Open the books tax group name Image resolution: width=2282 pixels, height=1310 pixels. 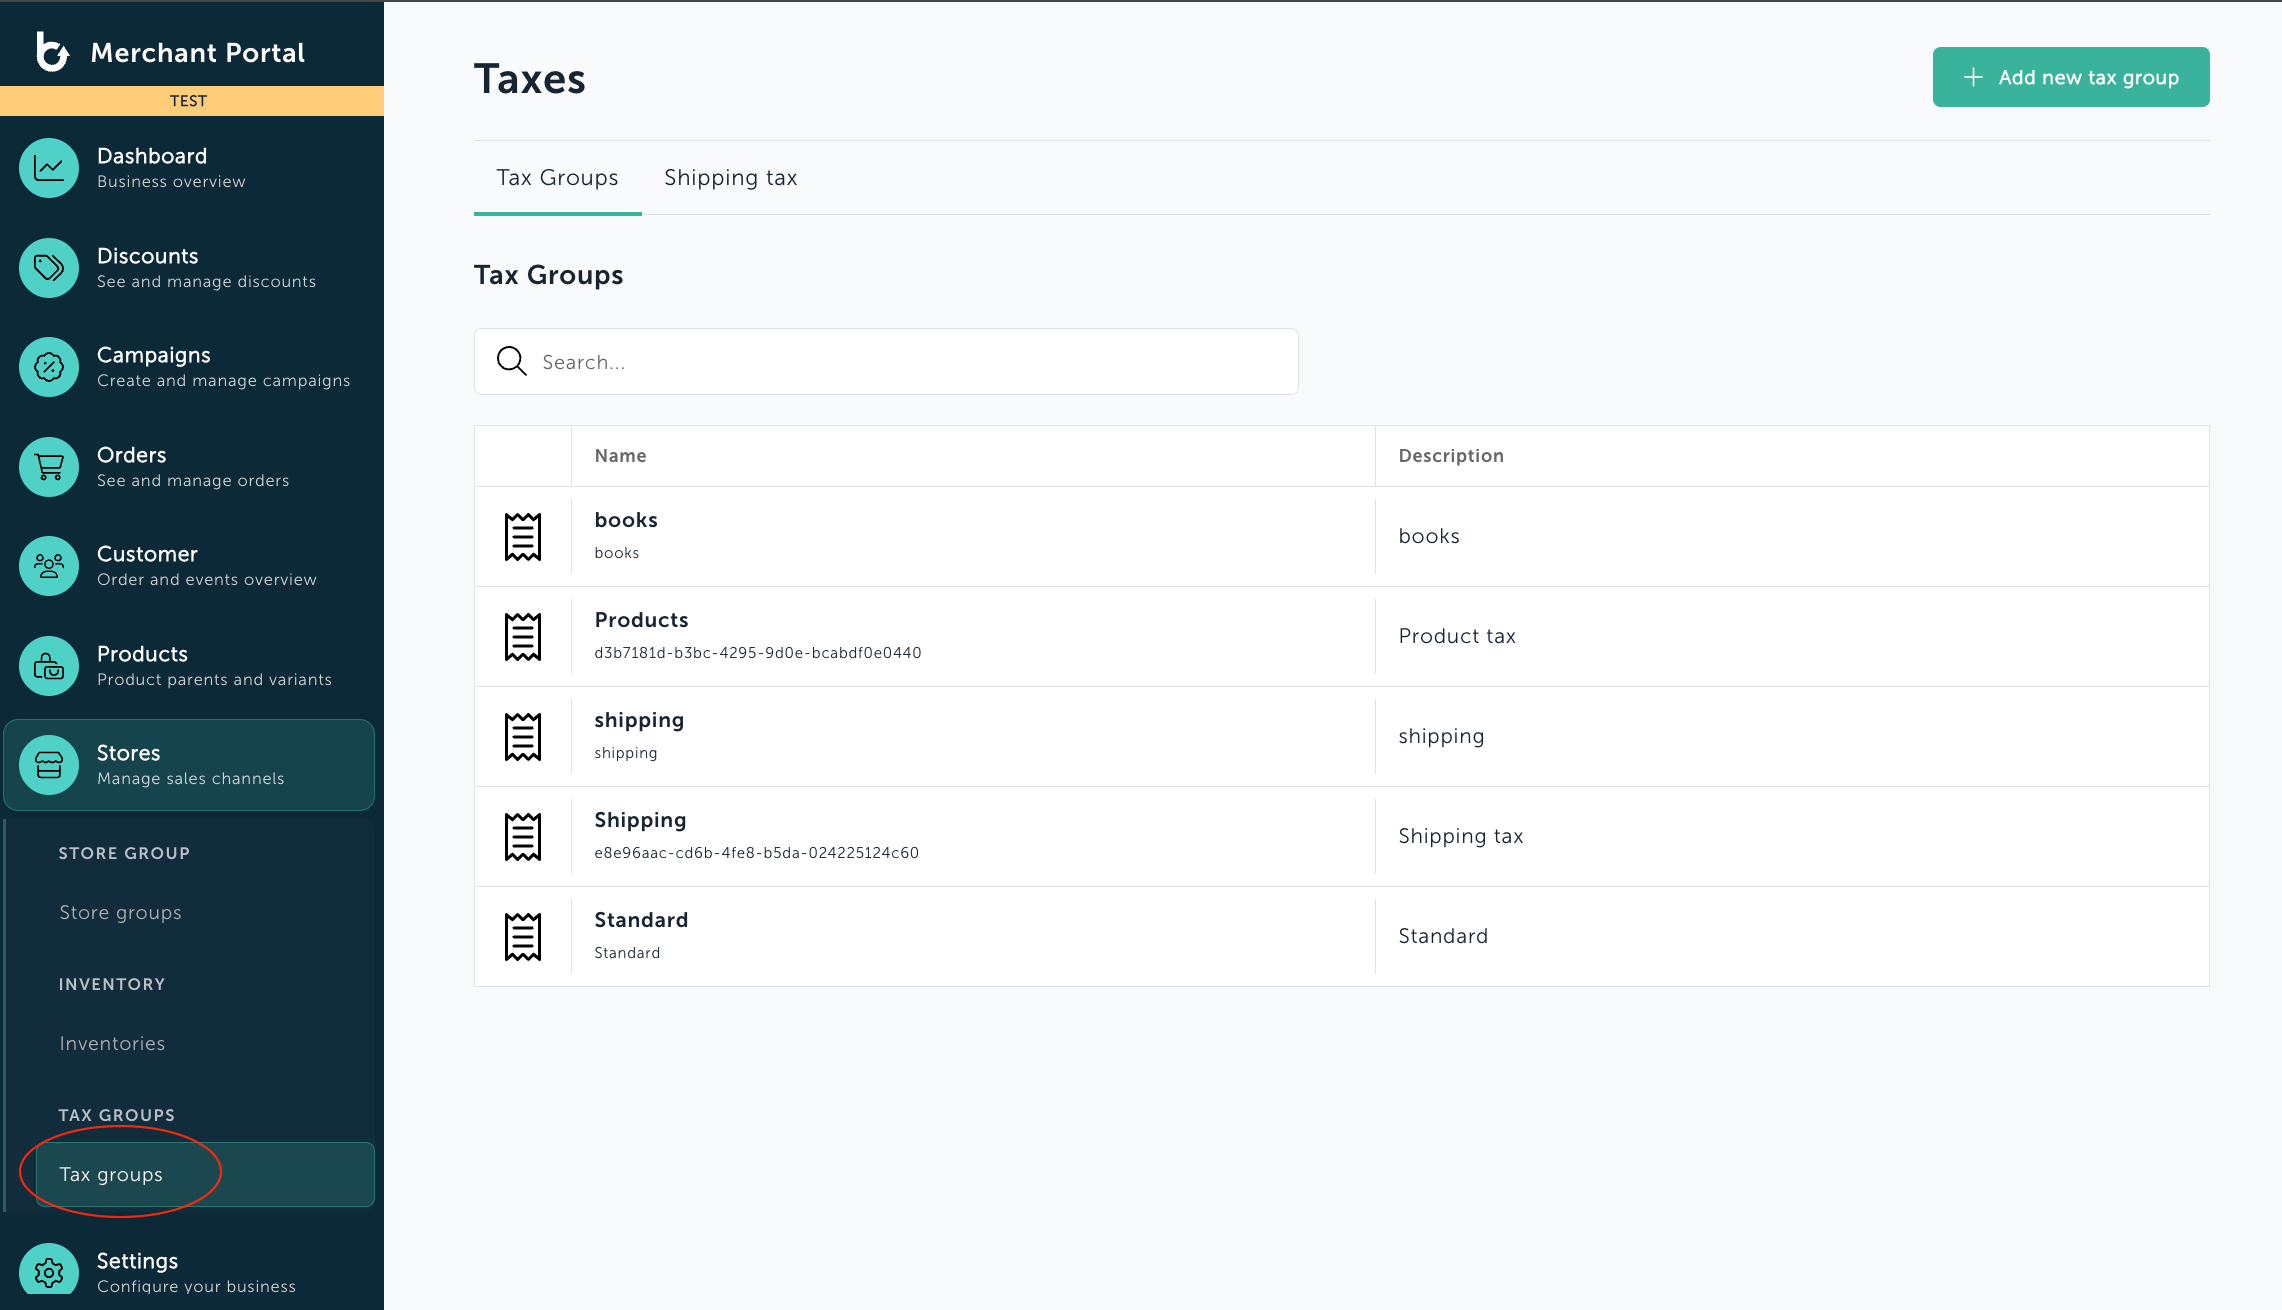coord(626,520)
